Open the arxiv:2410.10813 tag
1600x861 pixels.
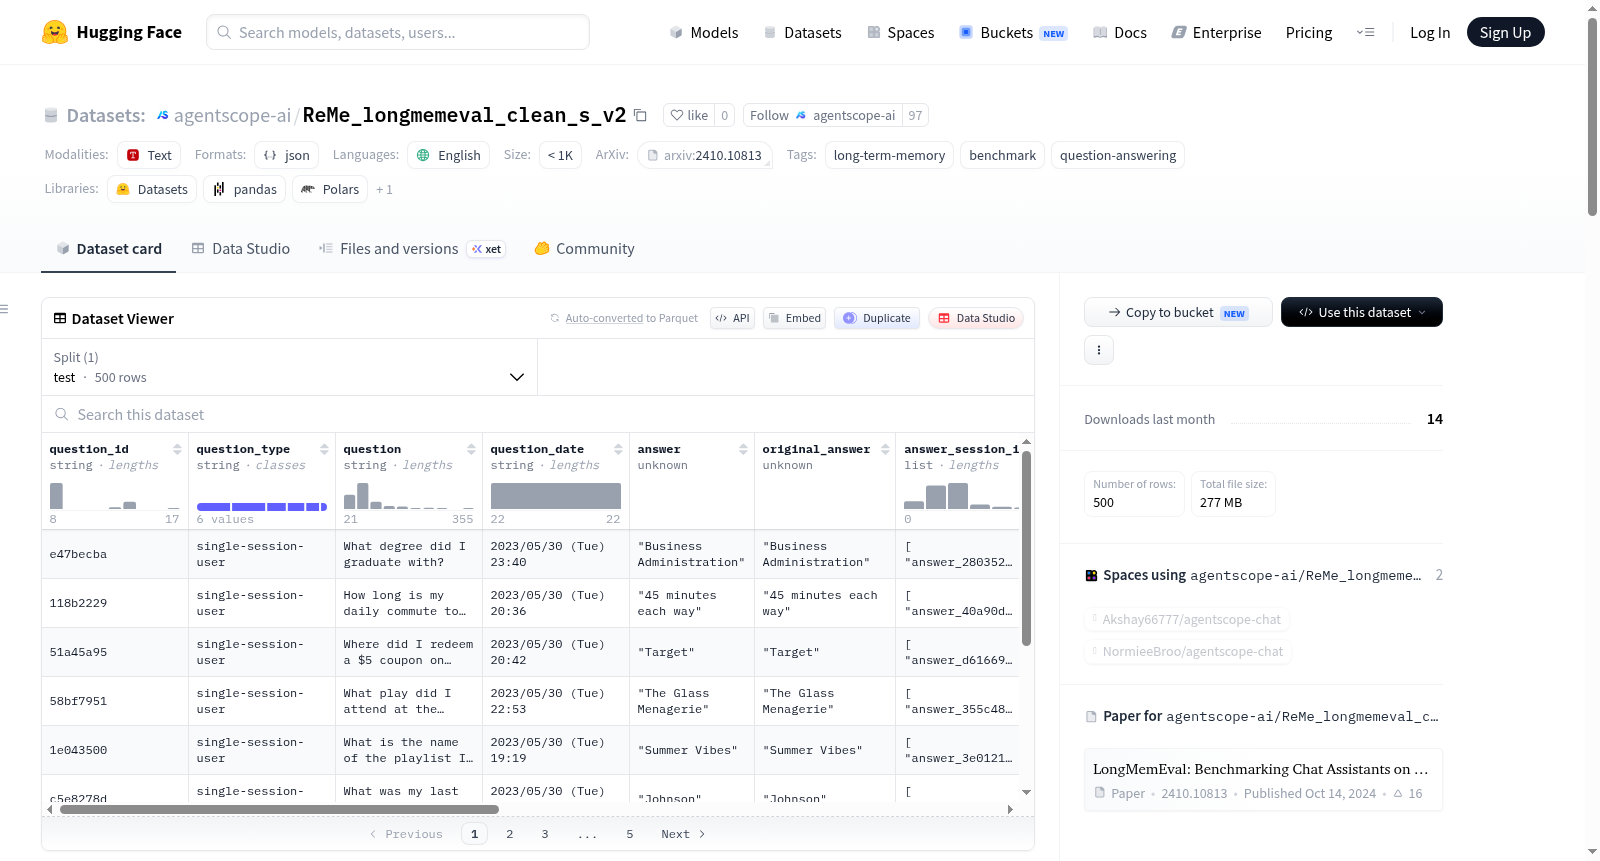point(705,155)
